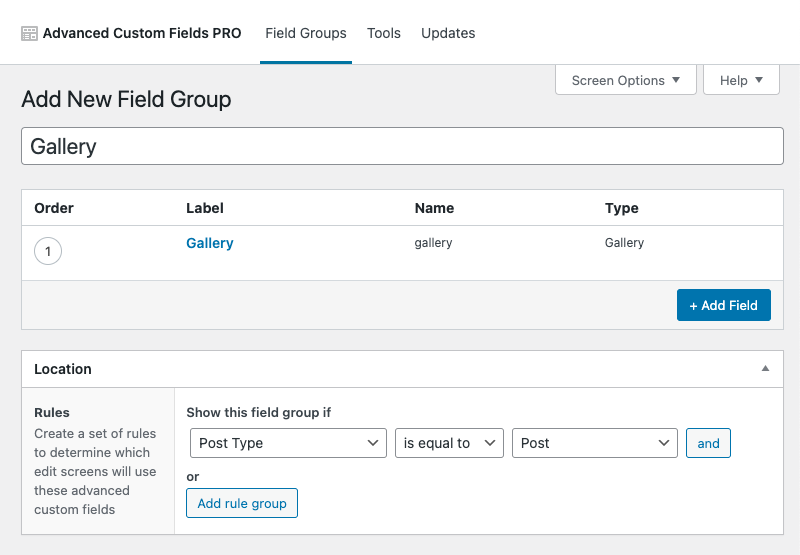Click the order number 1 circle handle

tap(48, 251)
